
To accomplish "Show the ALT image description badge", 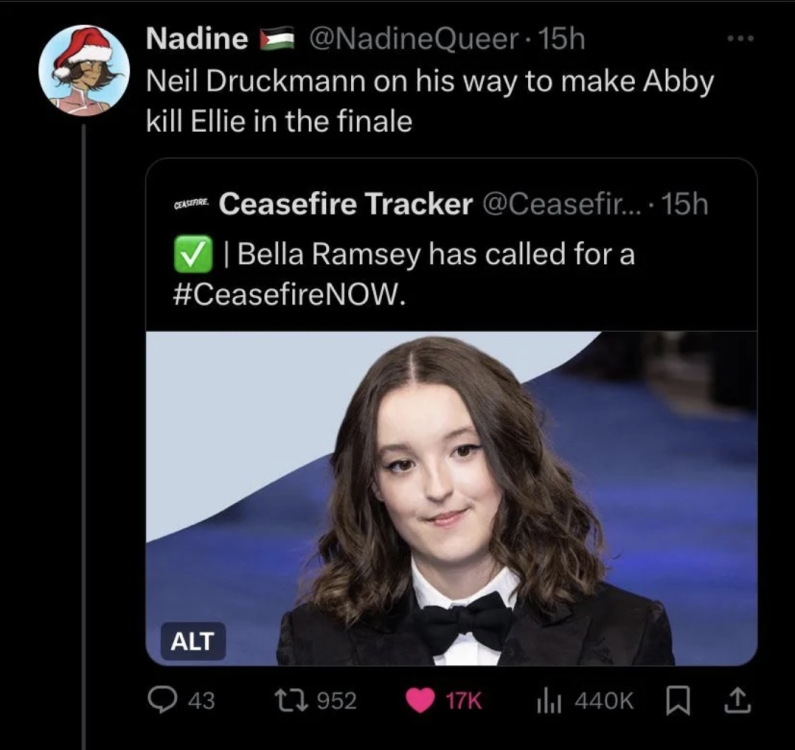I will click(192, 641).
